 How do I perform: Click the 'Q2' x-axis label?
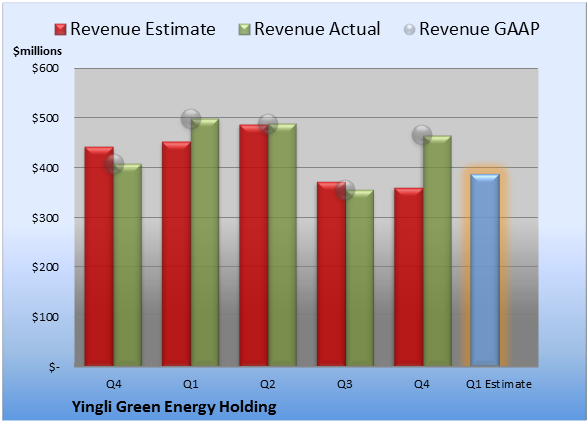pyautogui.click(x=268, y=384)
